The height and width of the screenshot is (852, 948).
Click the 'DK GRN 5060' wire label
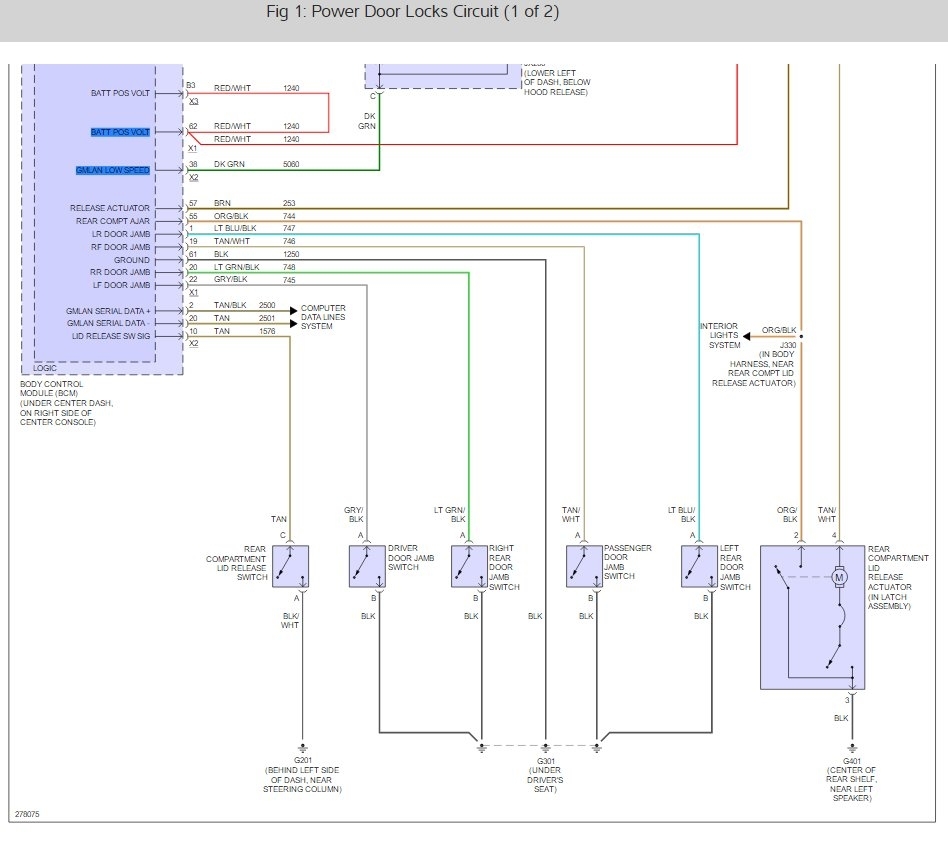click(256, 164)
